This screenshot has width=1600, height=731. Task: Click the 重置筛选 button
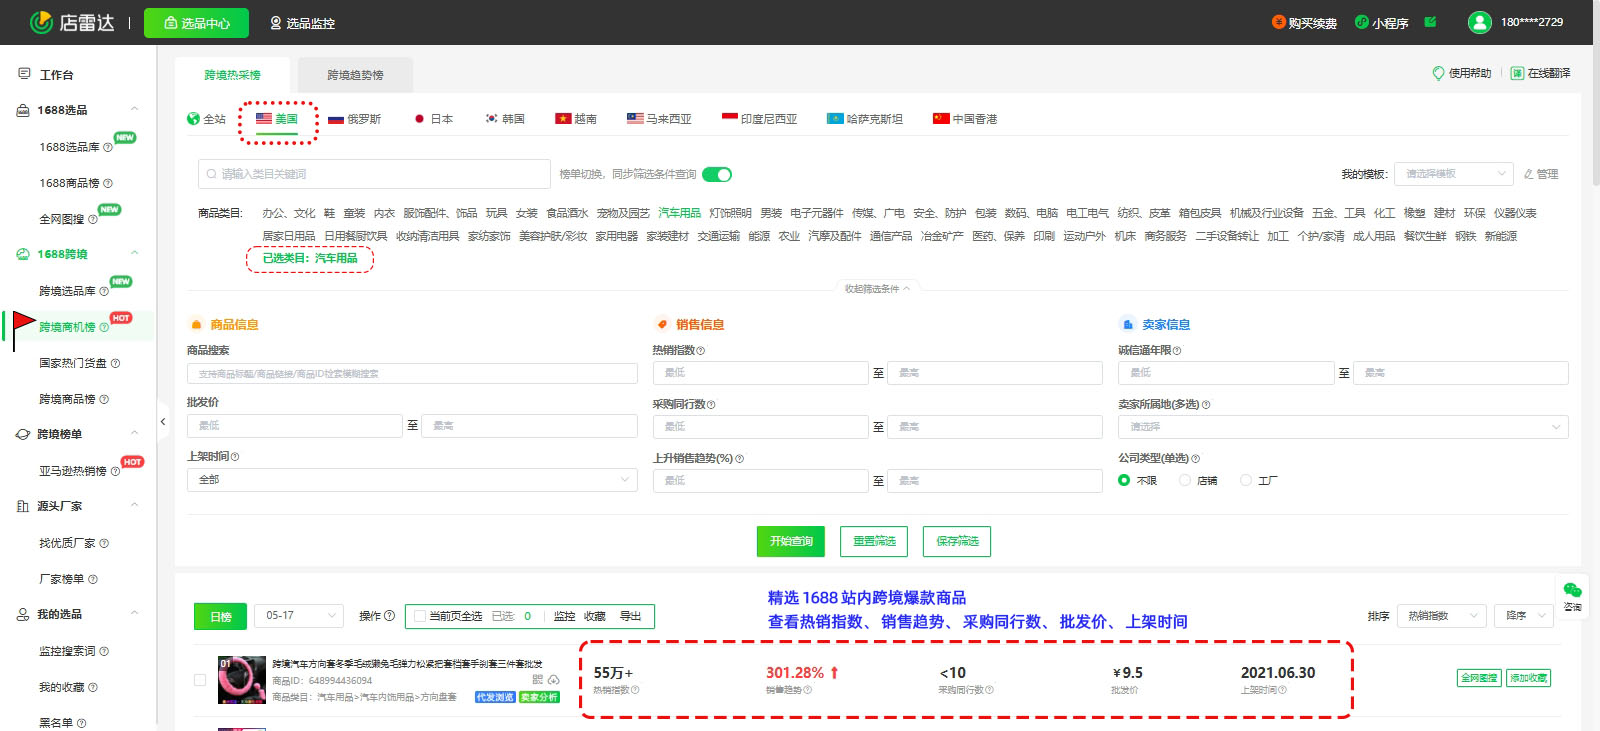tap(874, 541)
